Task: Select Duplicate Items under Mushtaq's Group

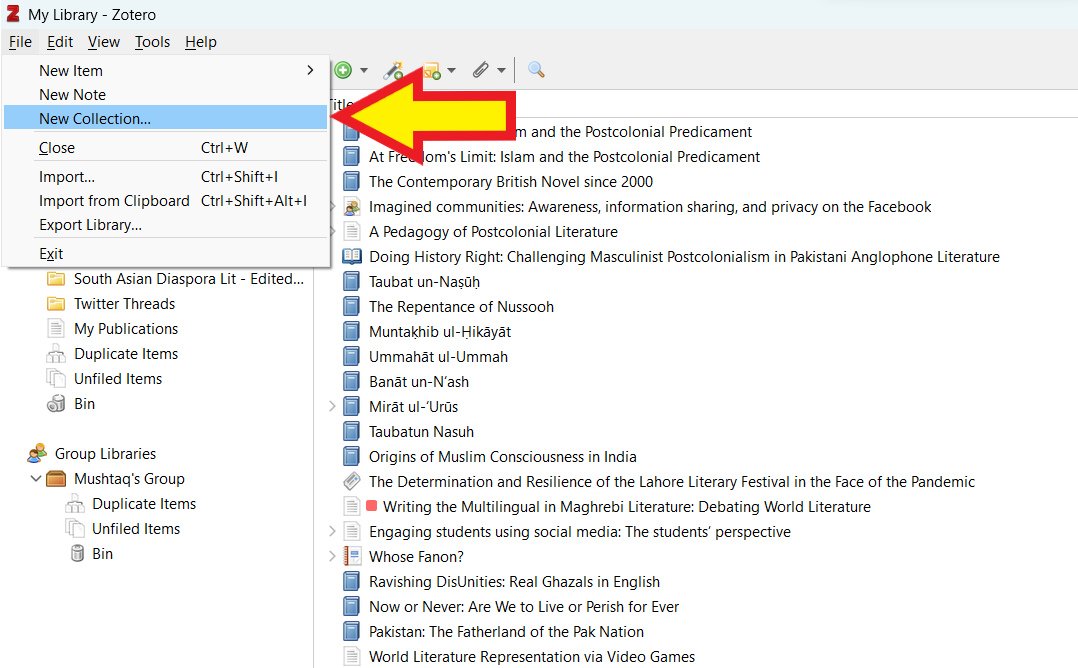Action: click(x=144, y=504)
